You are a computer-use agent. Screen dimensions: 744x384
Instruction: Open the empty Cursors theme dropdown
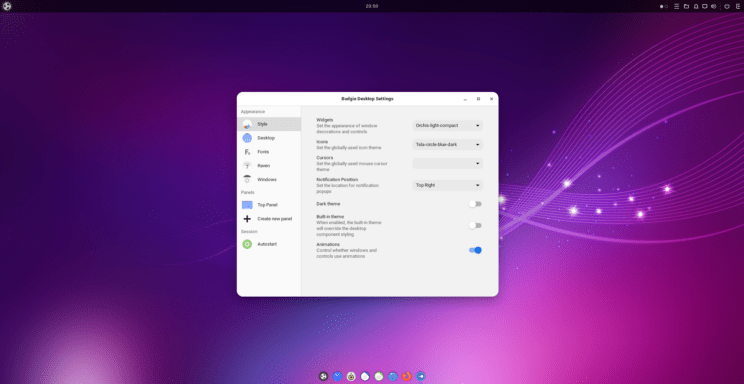click(x=447, y=163)
